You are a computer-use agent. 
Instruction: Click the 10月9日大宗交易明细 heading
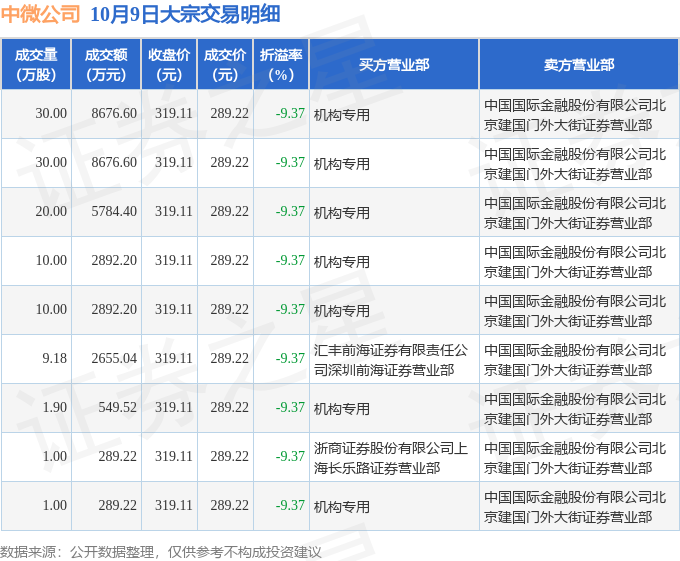185,14
